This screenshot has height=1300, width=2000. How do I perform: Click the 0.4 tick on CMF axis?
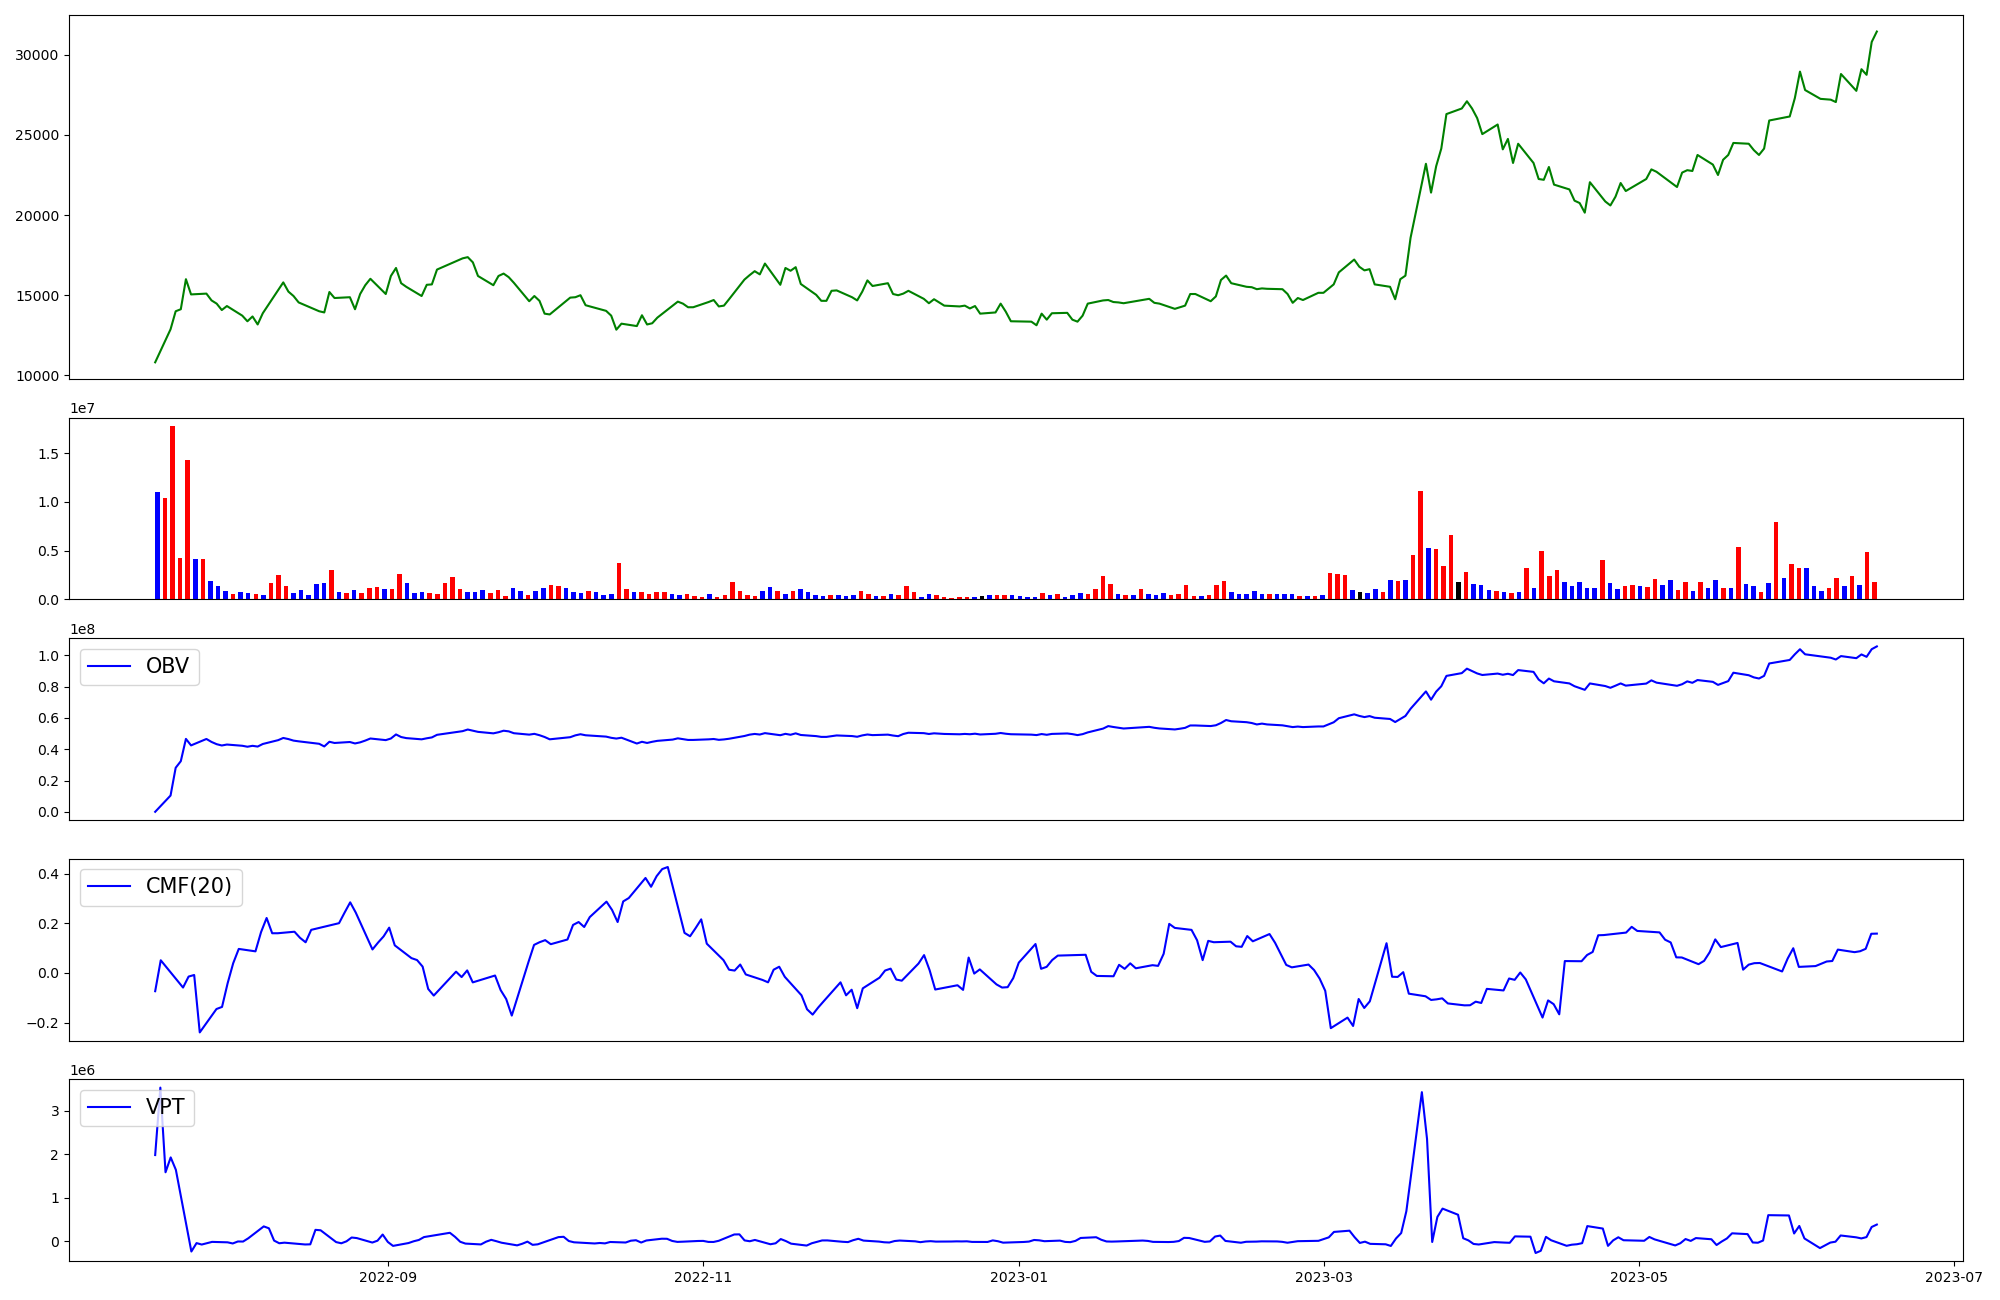50,874
